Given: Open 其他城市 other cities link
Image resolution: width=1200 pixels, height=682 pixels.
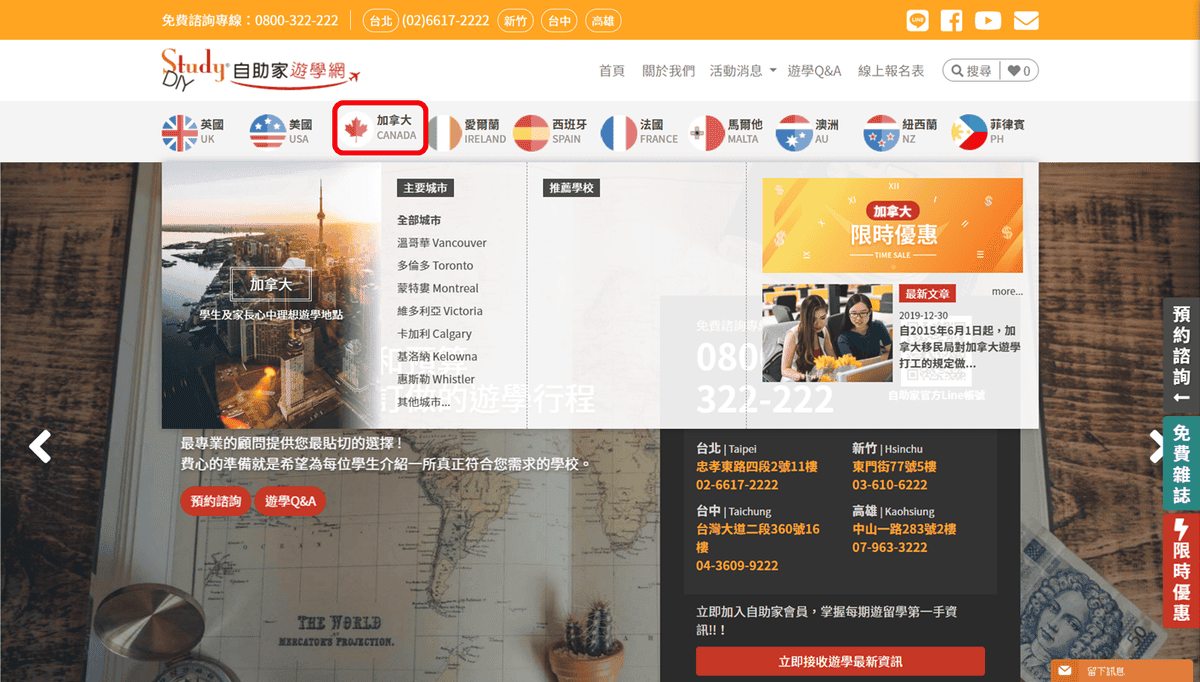Looking at the screenshot, I should [424, 402].
